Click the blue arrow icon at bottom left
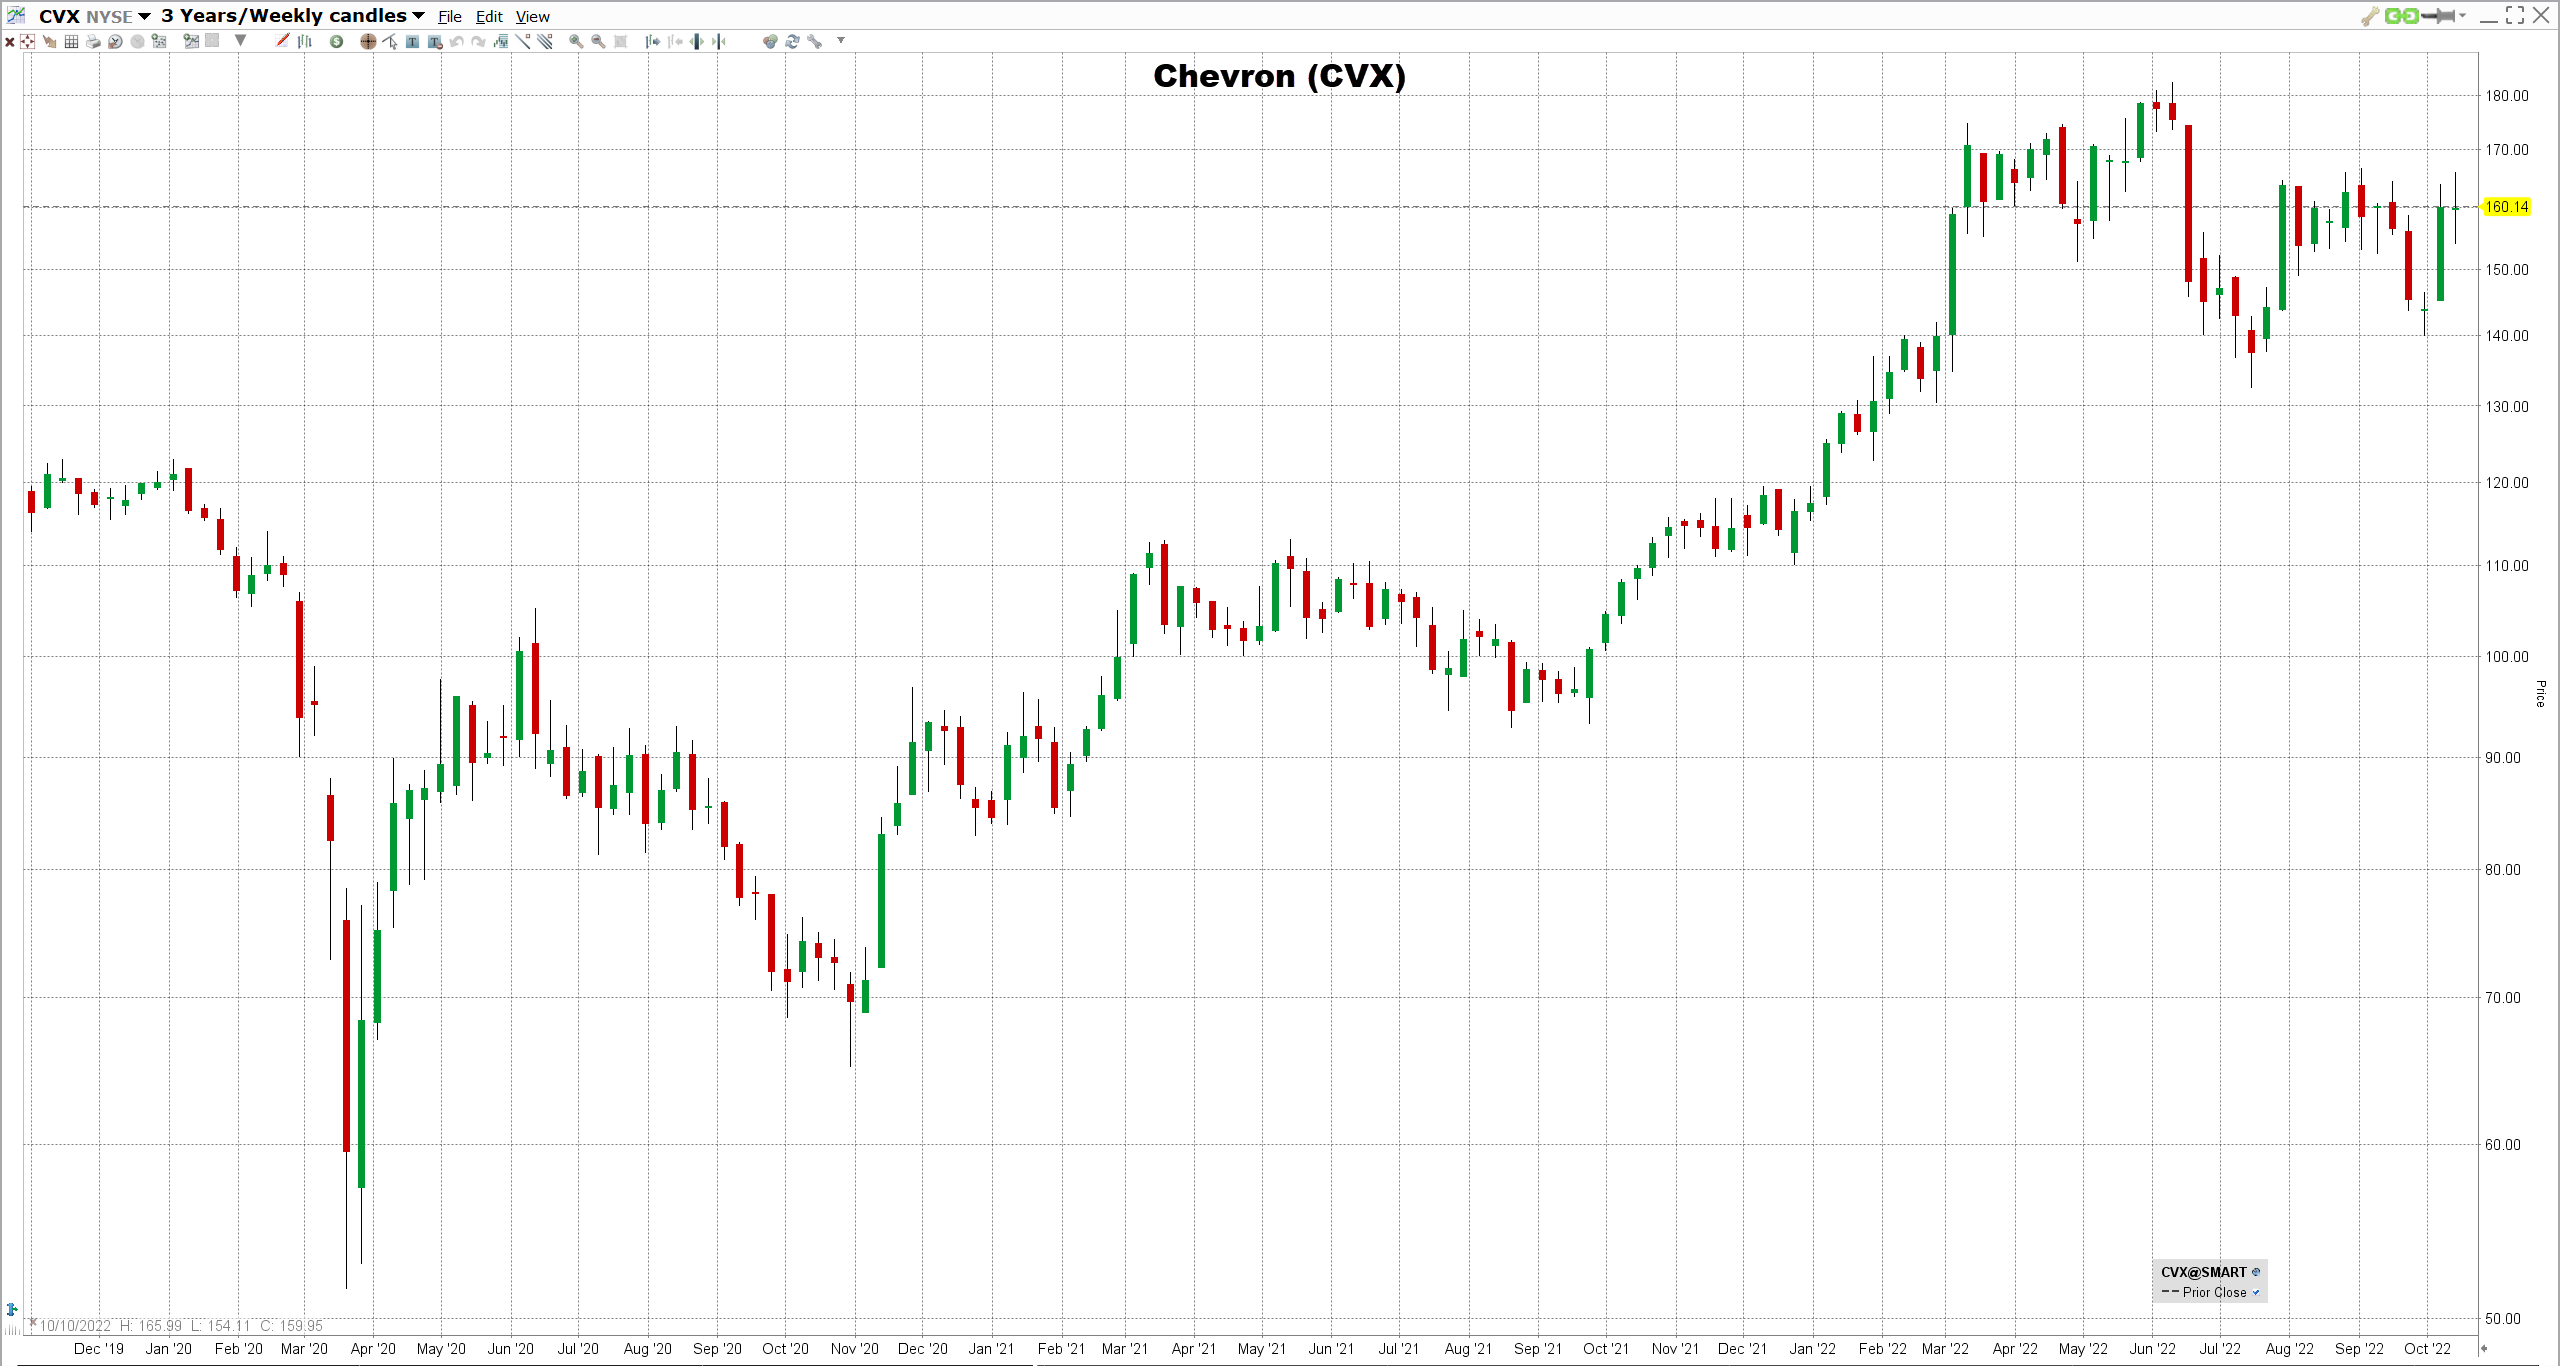The image size is (2560, 1366). pyautogui.click(x=12, y=1309)
